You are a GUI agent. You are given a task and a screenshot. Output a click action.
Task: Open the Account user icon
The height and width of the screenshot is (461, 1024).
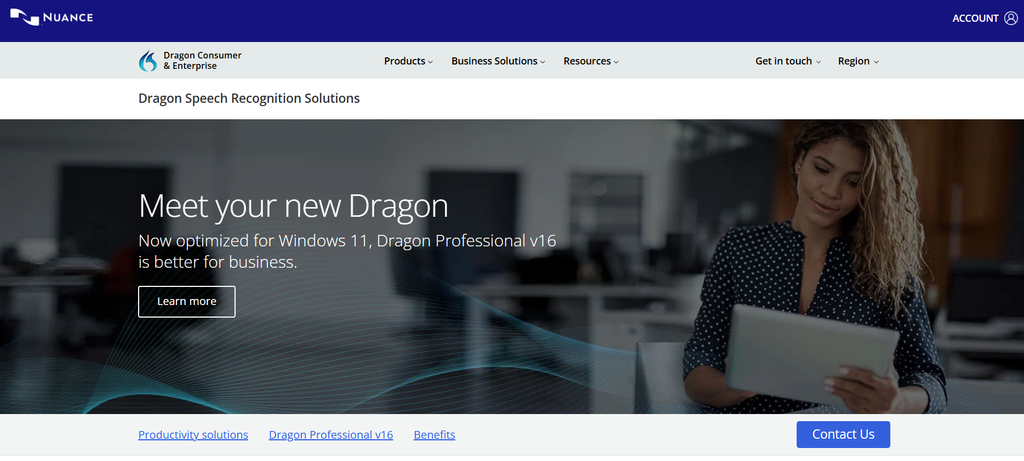coord(1011,18)
